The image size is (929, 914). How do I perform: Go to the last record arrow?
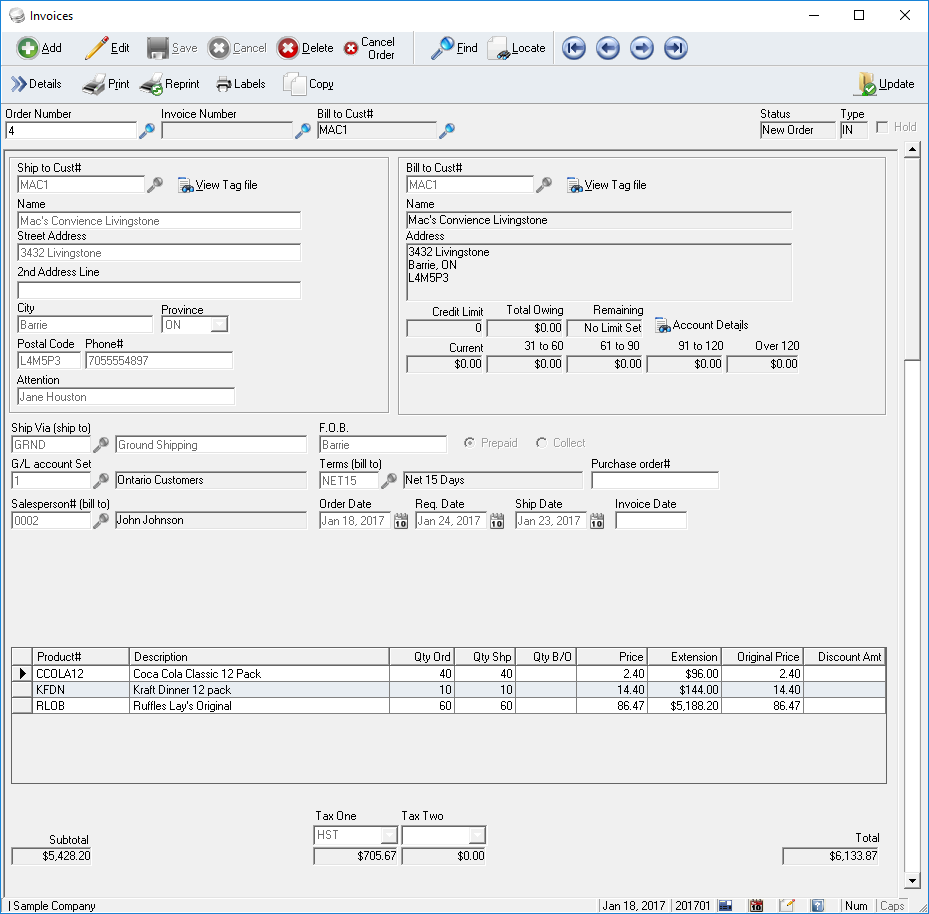coord(676,48)
